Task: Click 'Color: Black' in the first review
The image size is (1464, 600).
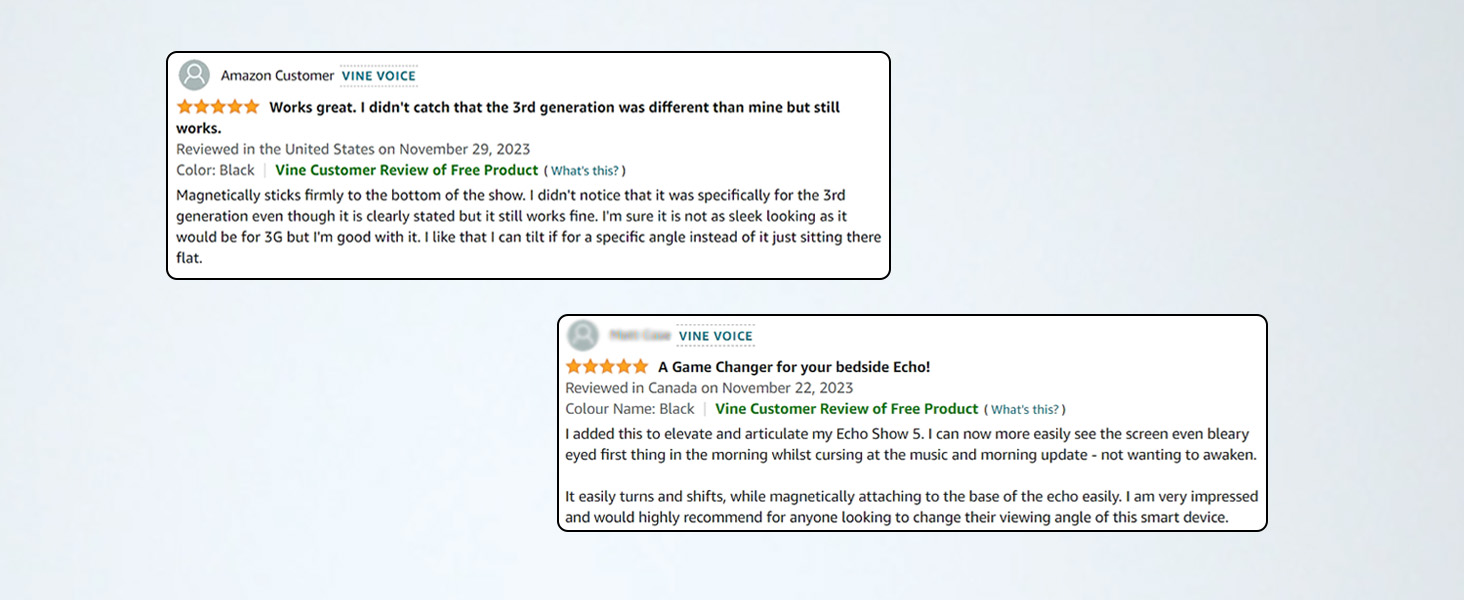Action: point(215,170)
